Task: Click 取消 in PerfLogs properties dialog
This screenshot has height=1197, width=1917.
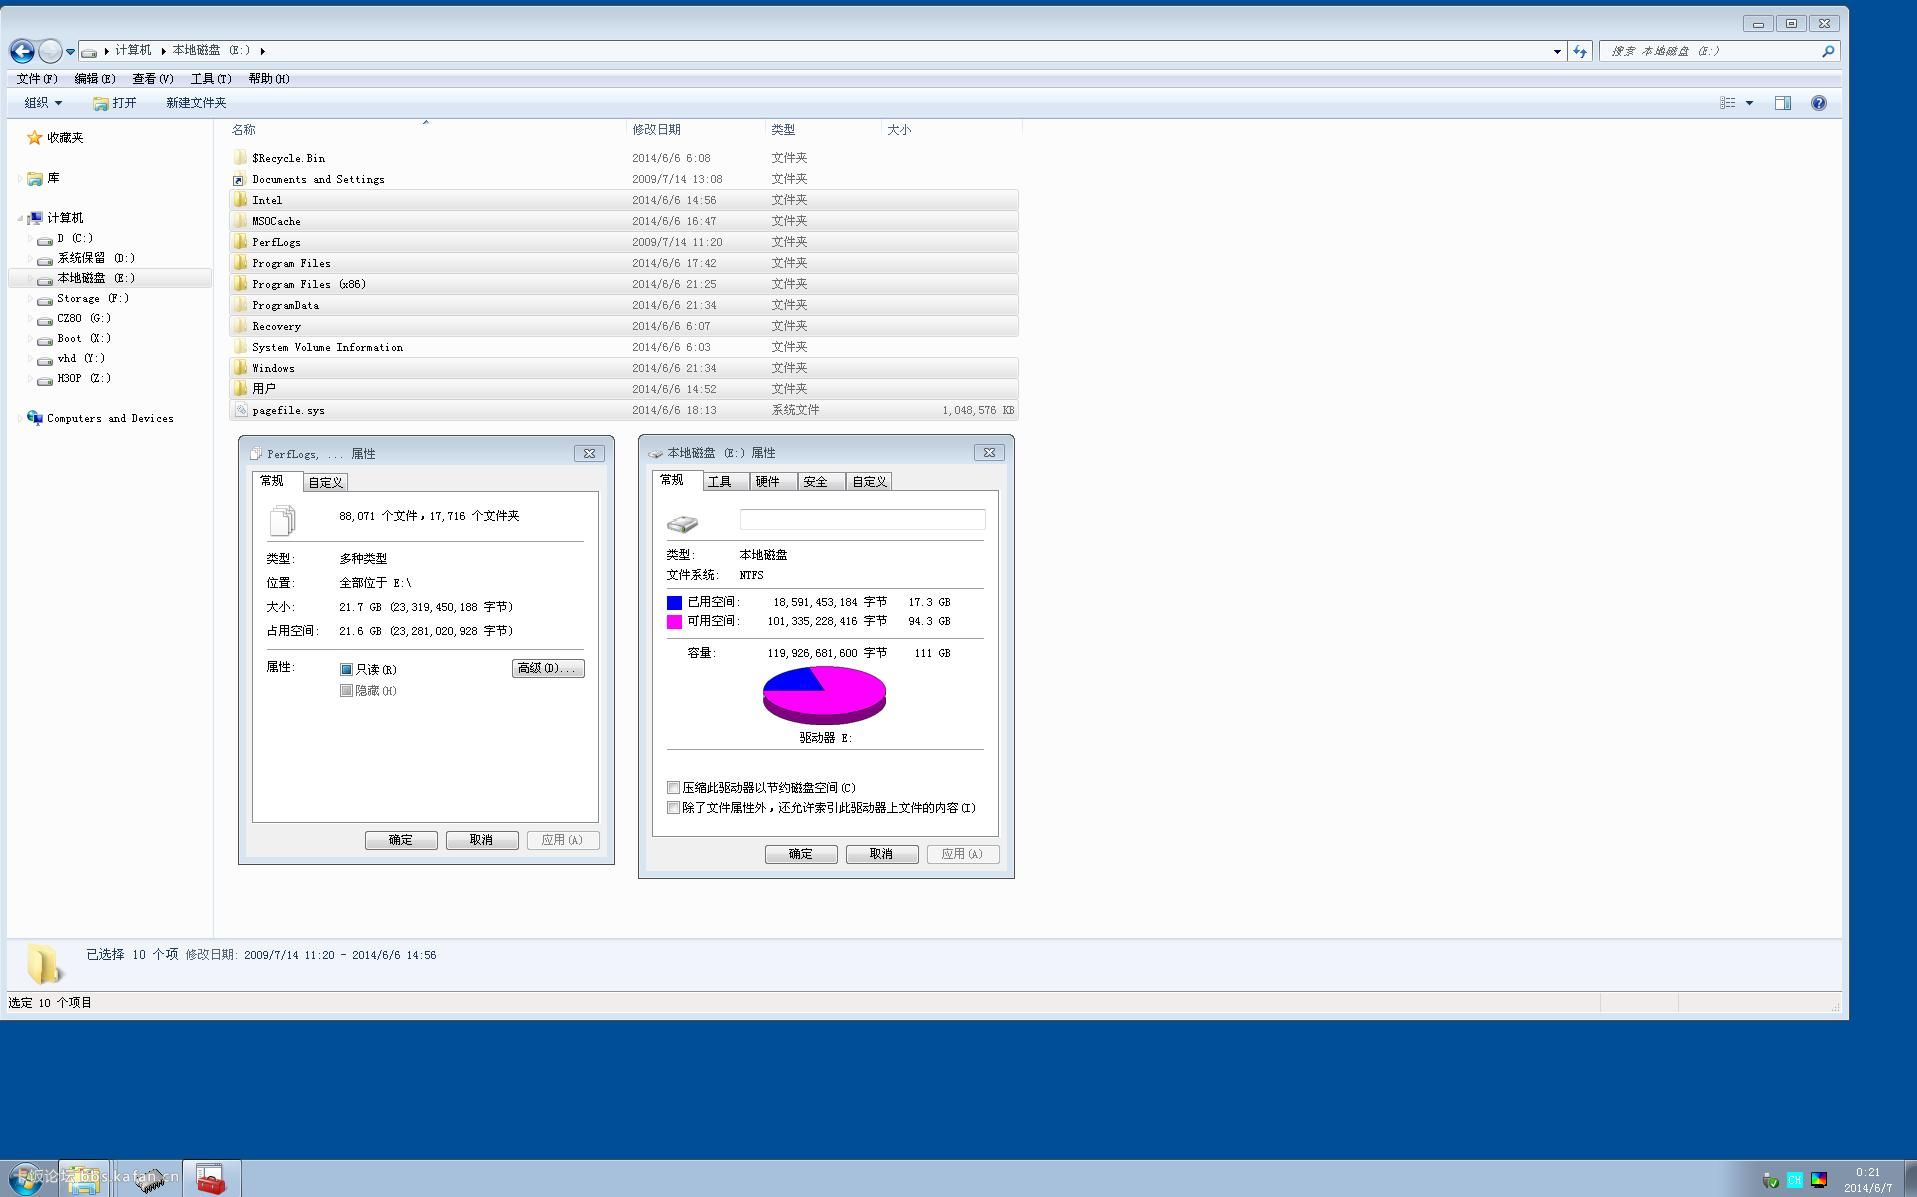Action: 482,840
